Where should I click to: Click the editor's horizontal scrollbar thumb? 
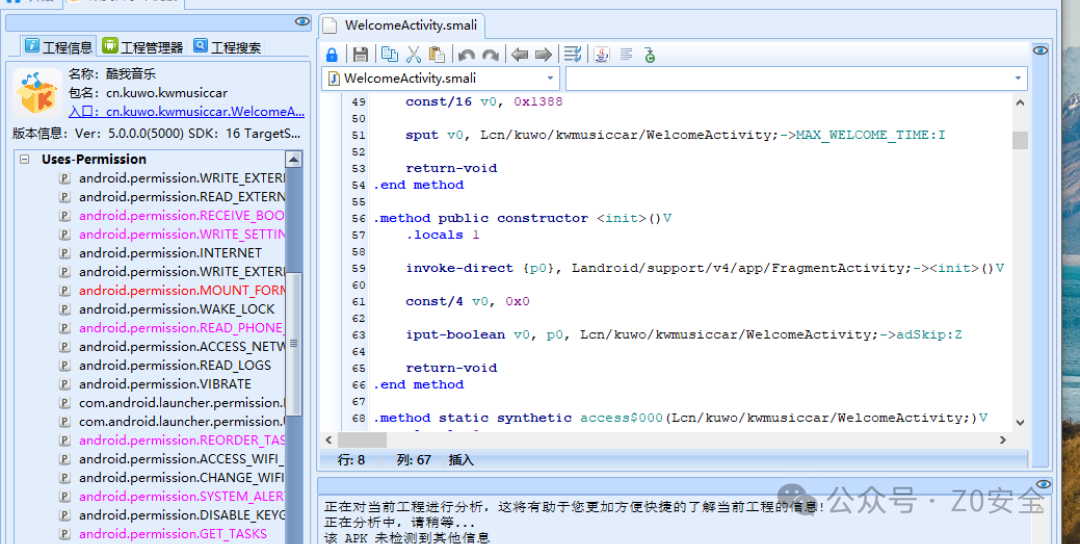[x=362, y=439]
